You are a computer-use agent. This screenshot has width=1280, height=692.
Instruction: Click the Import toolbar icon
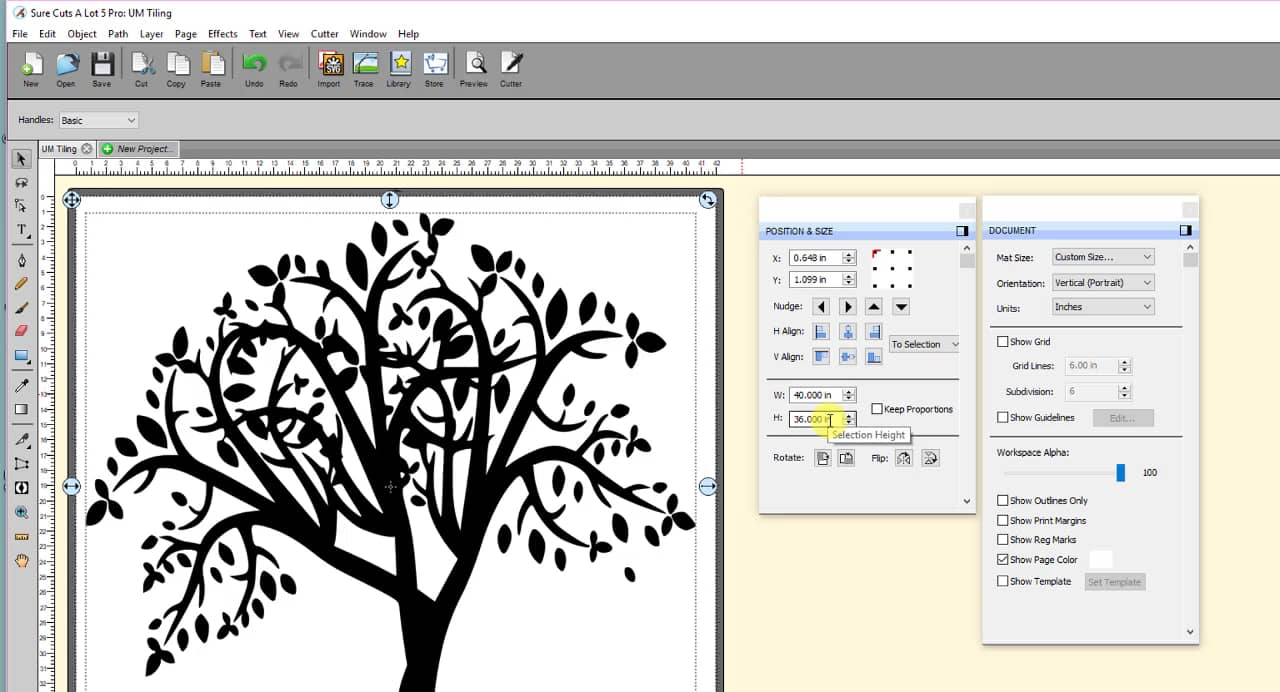tap(329, 68)
